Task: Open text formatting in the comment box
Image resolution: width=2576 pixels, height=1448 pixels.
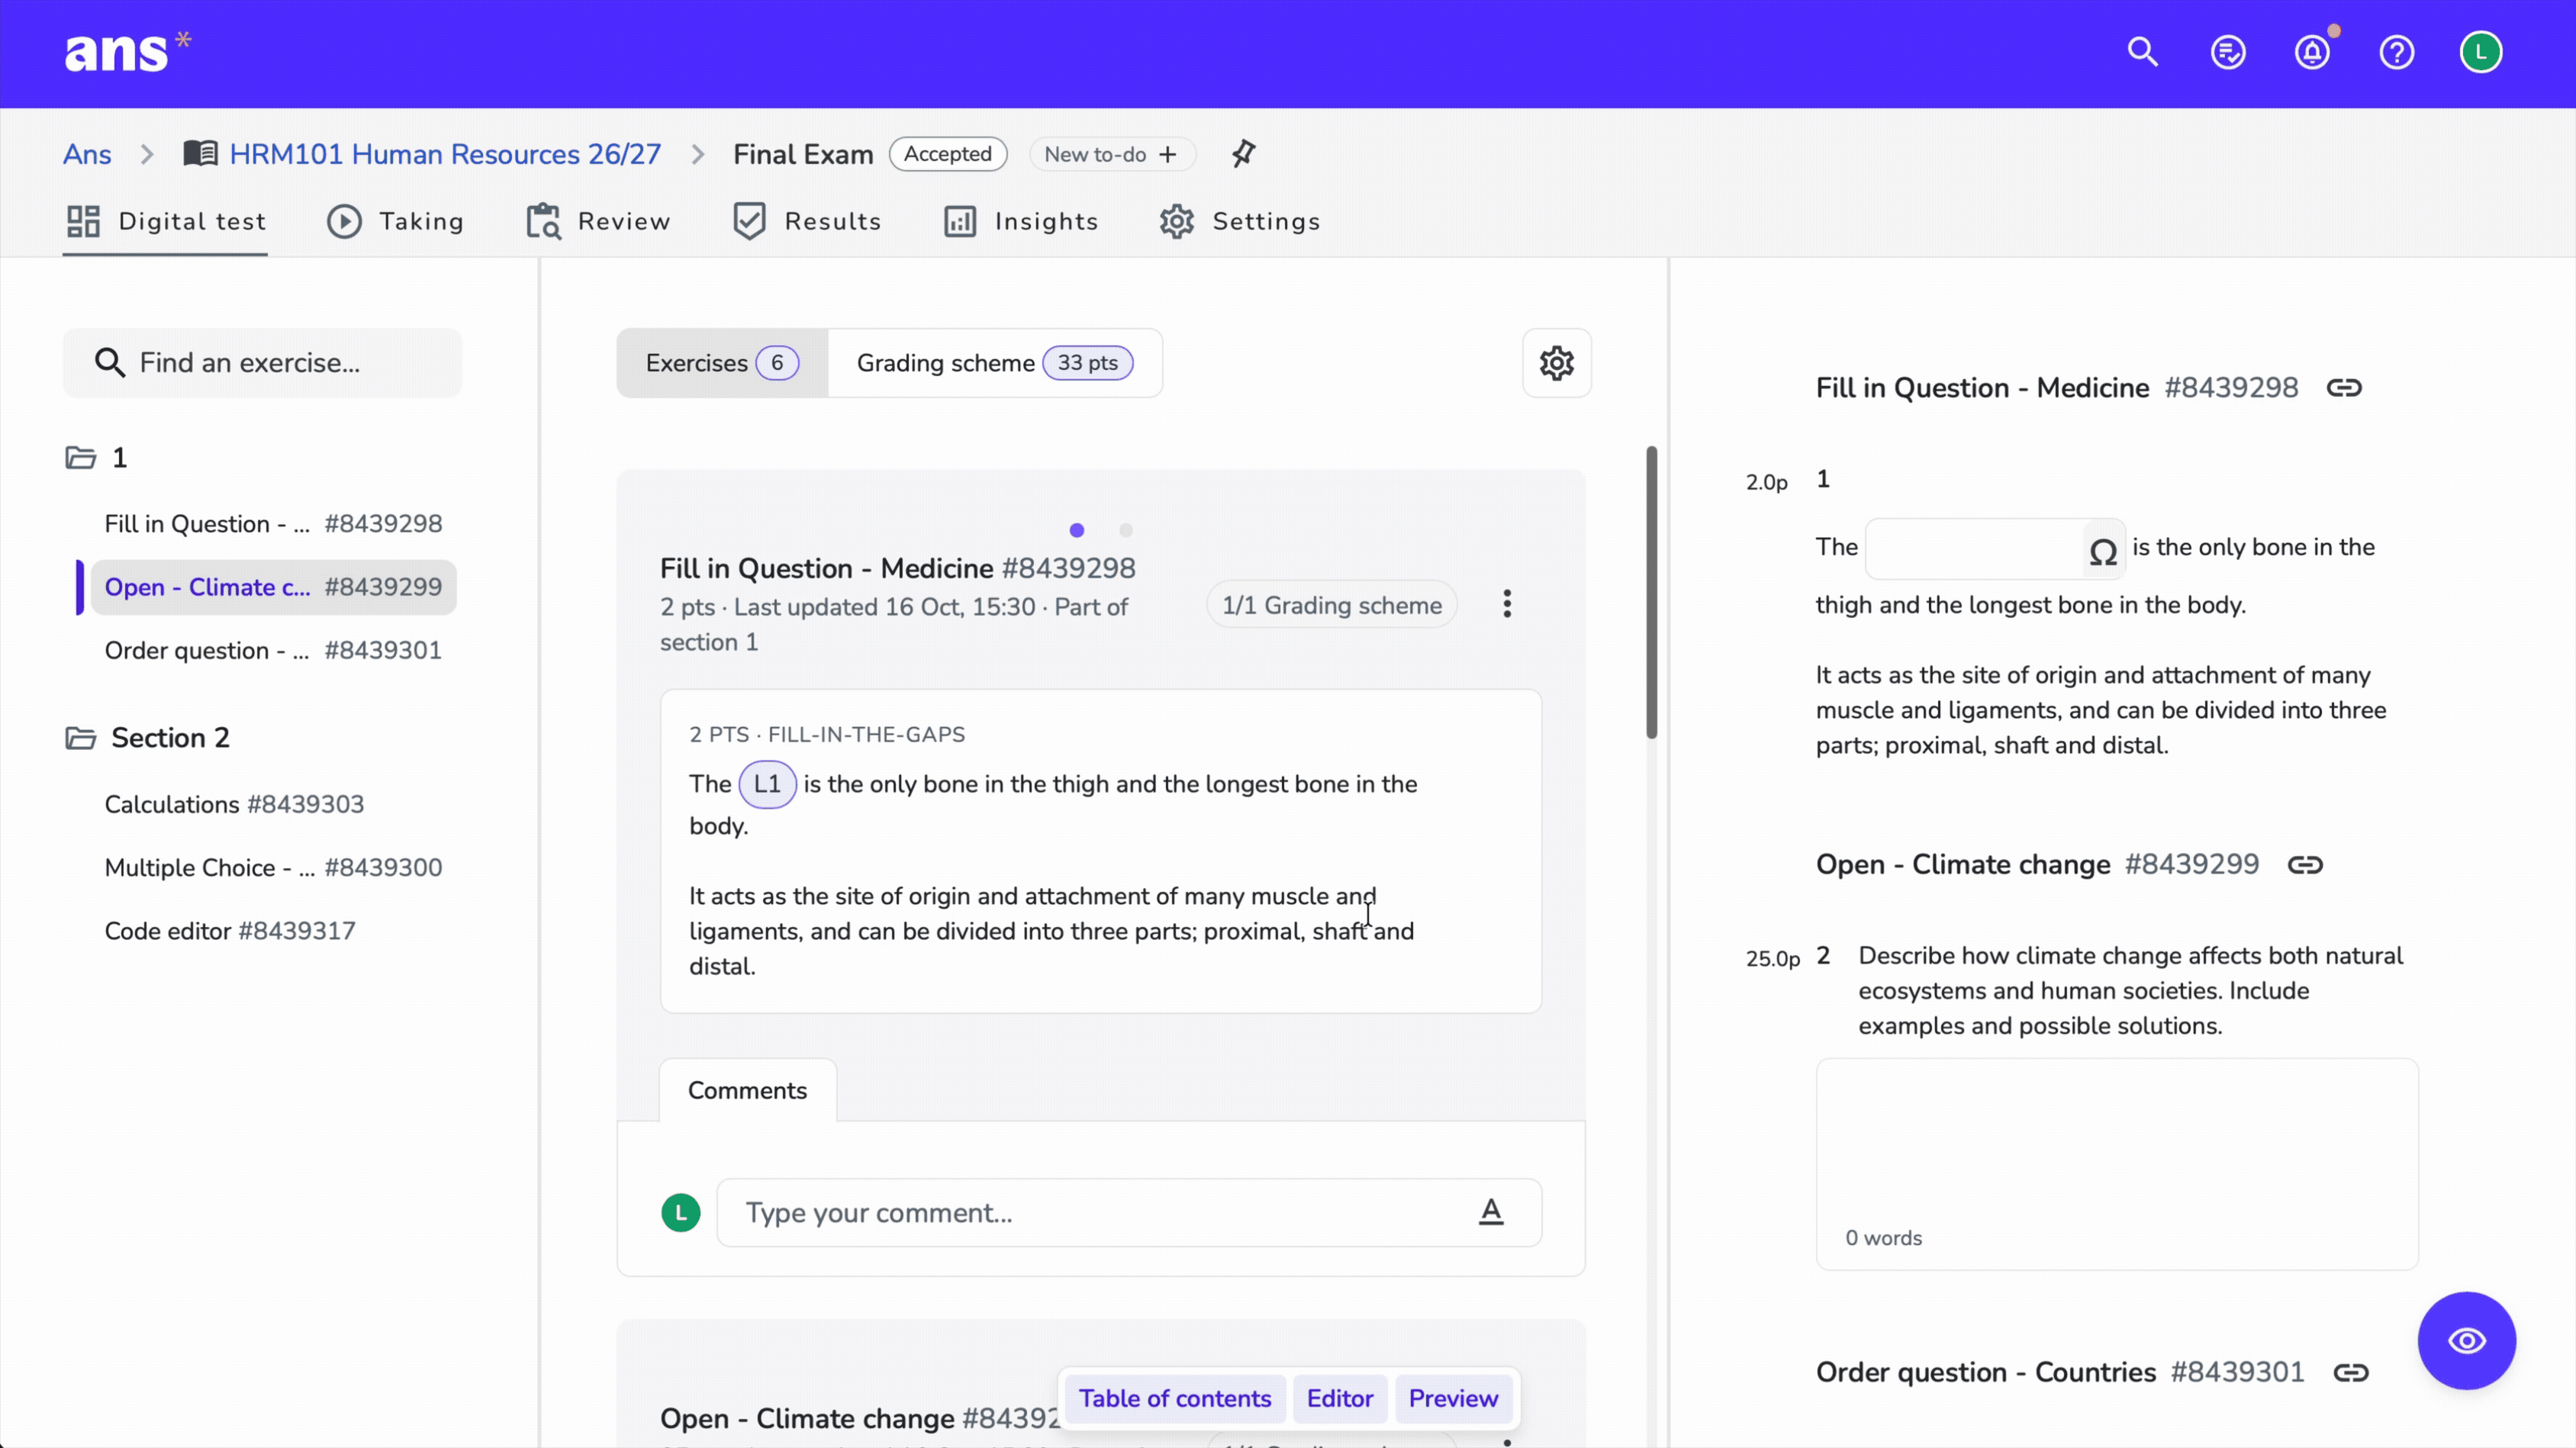Action: coord(1490,1213)
